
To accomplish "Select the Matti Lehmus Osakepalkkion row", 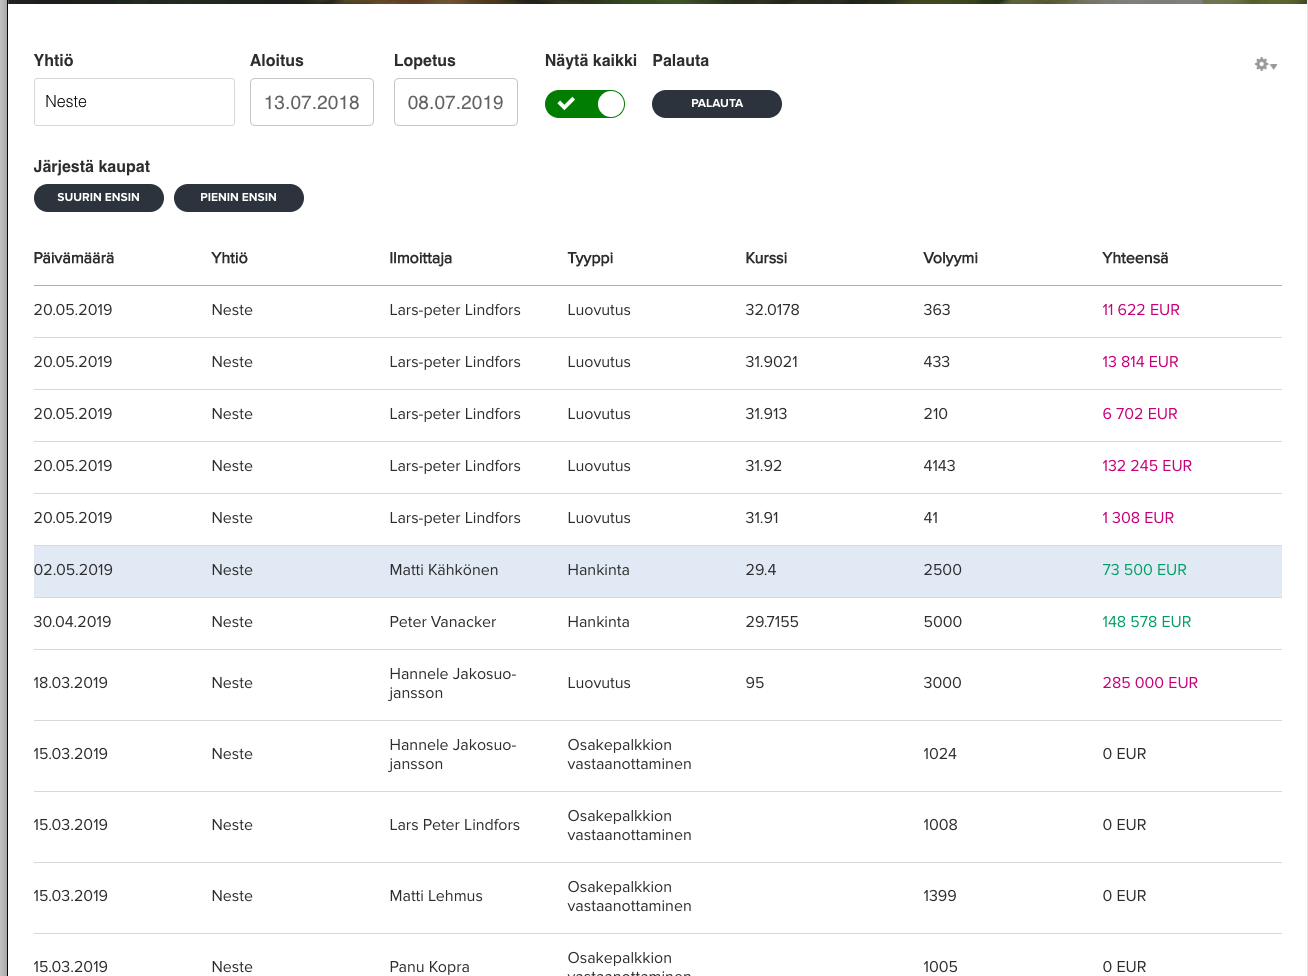I will 658,898.
